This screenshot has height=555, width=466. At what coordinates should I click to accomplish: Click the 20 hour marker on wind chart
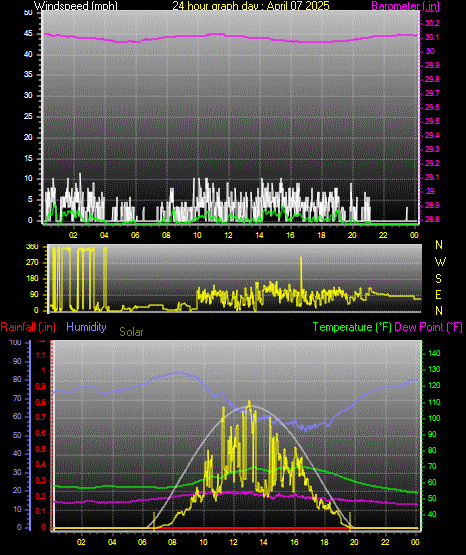click(352, 235)
